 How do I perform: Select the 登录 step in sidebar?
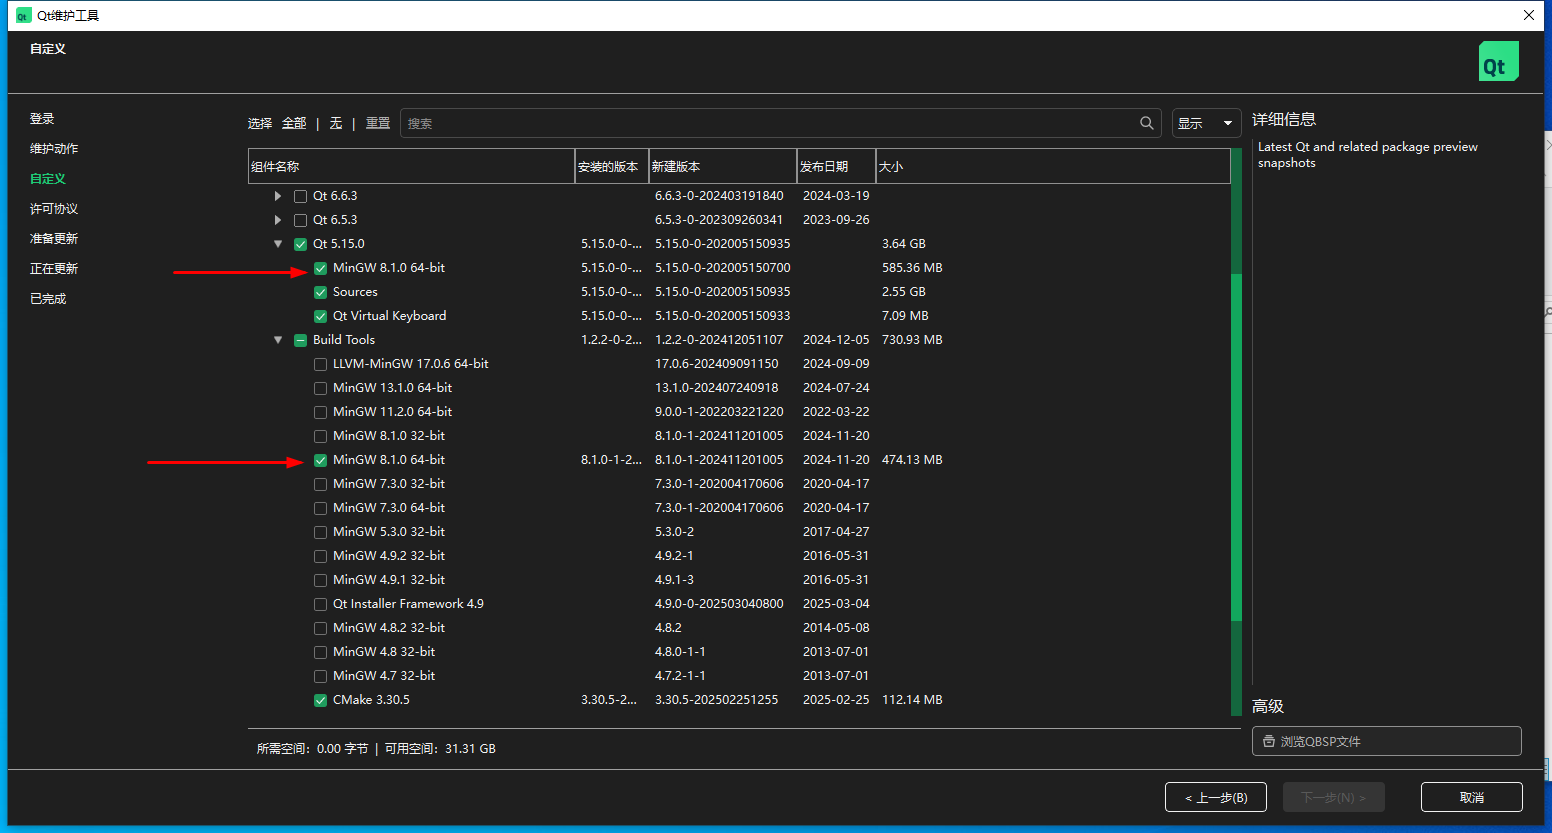coord(42,118)
